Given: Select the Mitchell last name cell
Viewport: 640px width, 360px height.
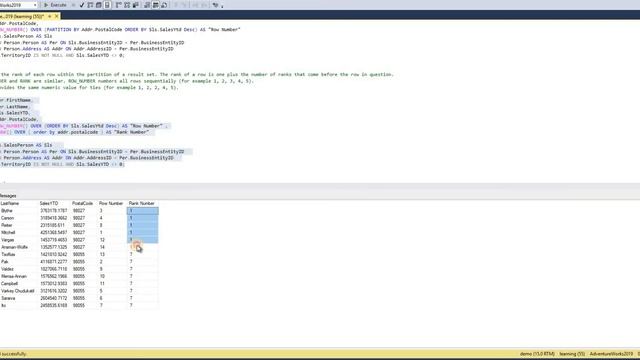Looking at the screenshot, I should 18,233.
